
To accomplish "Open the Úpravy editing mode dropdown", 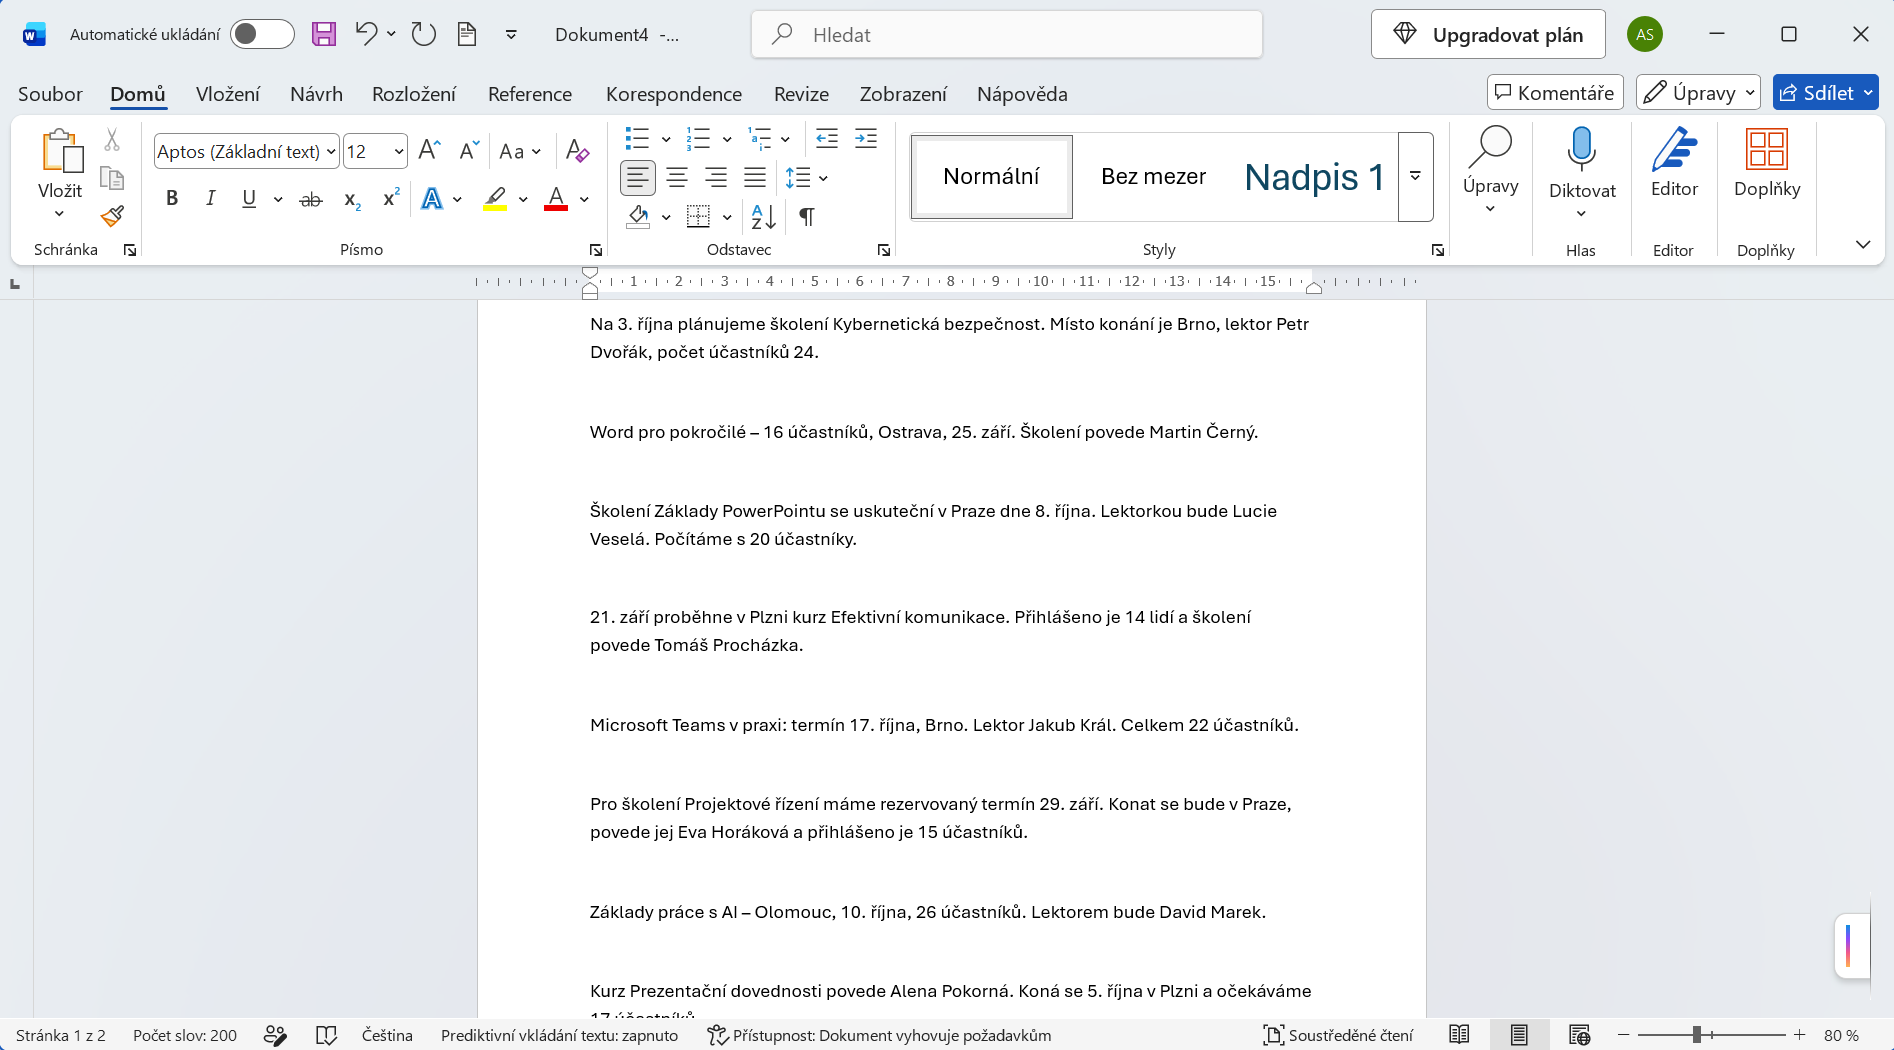I will coord(1698,93).
